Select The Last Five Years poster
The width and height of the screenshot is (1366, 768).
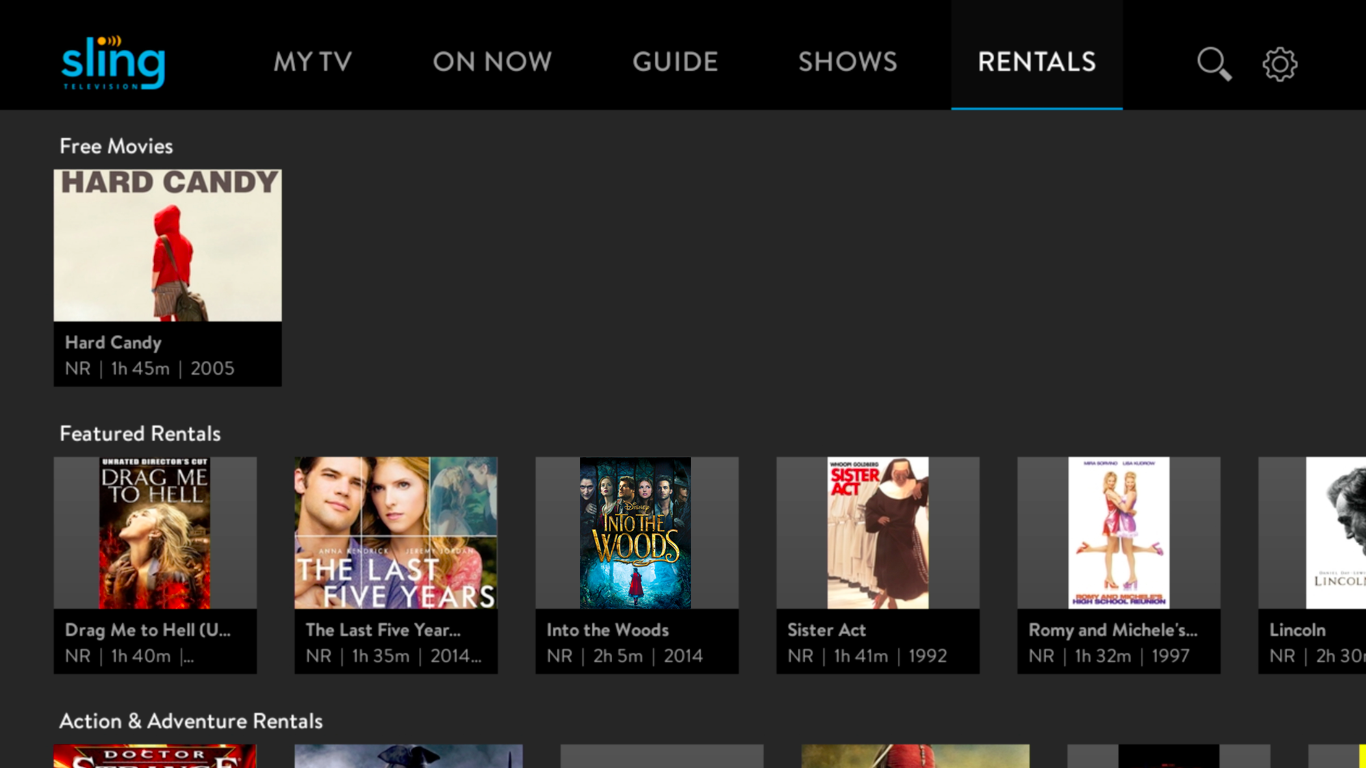click(396, 533)
